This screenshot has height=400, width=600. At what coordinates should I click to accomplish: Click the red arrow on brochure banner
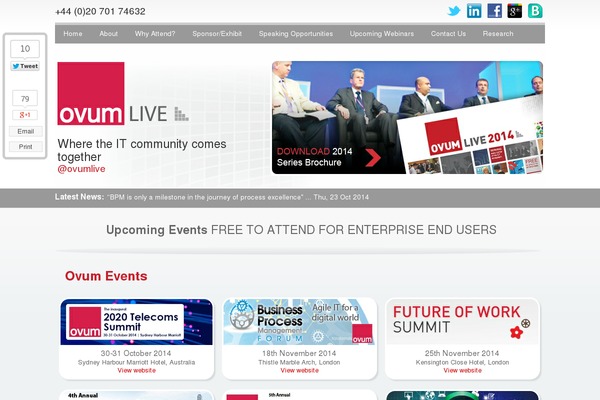pos(373,158)
